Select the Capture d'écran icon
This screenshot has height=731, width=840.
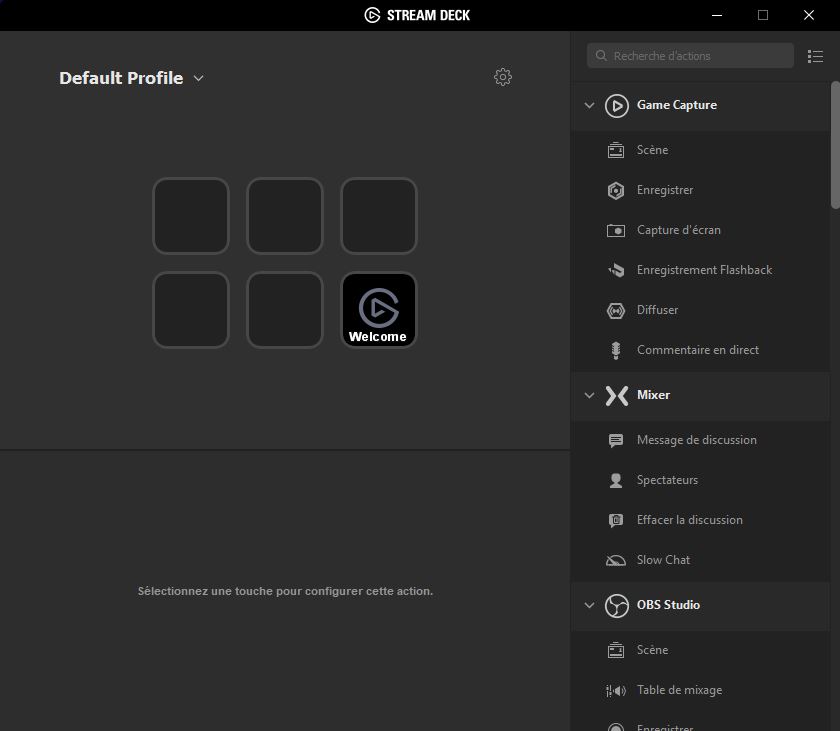coord(616,230)
